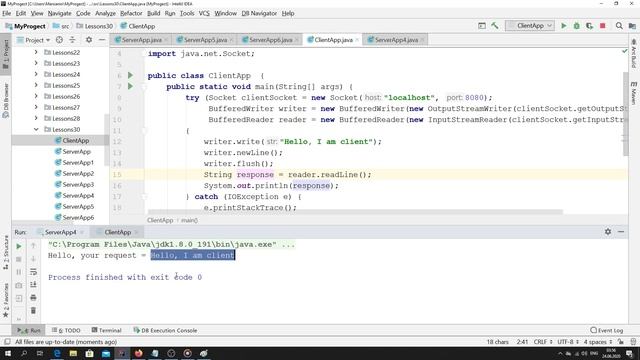Open the DB Navigator menu
640x360 pixels.
click(259, 13)
